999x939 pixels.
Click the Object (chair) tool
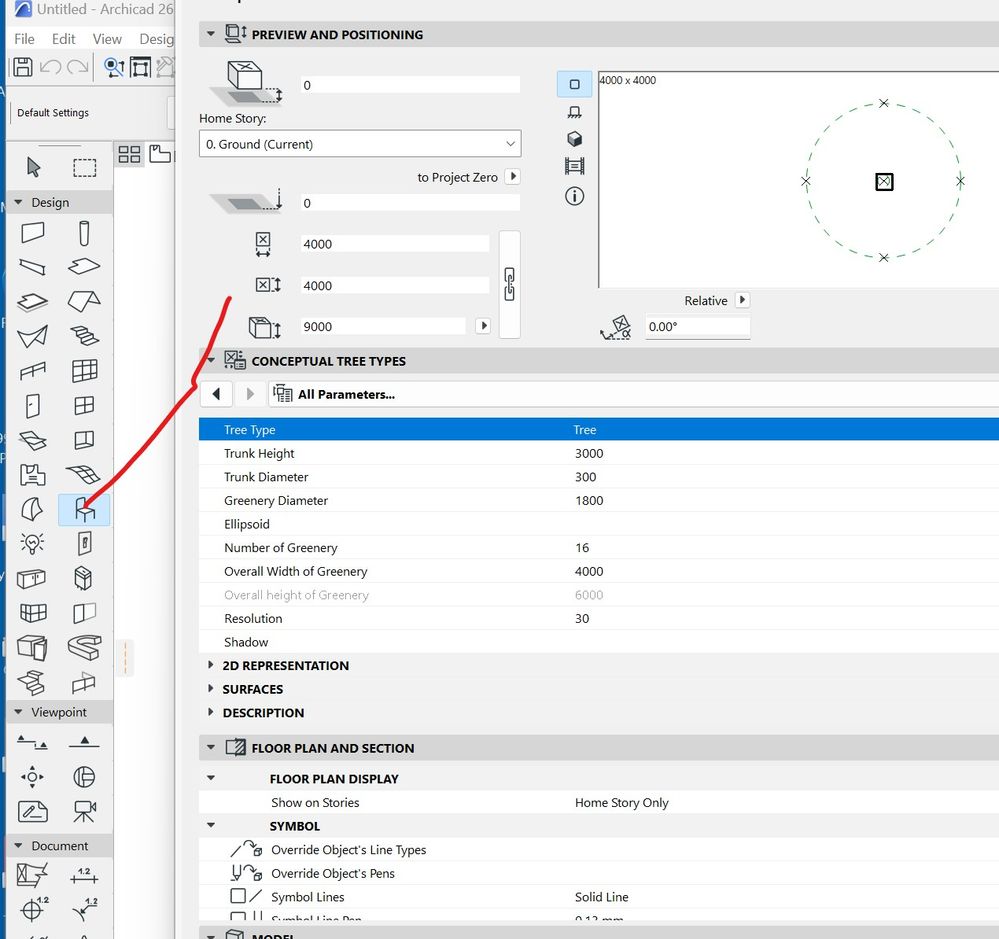tap(84, 510)
